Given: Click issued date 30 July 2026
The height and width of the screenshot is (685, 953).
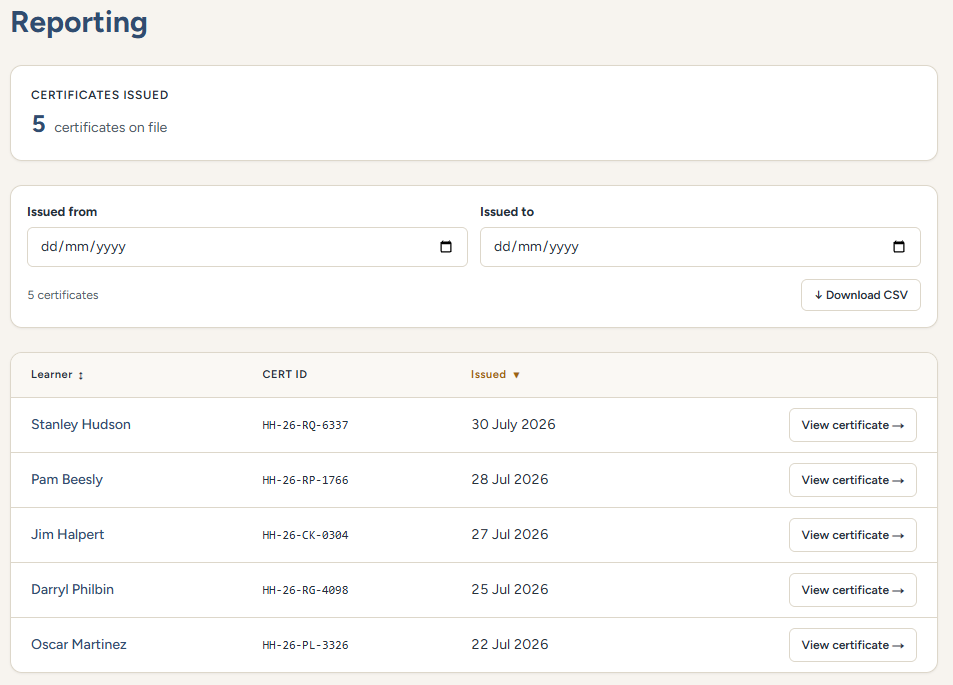Looking at the screenshot, I should pos(514,424).
